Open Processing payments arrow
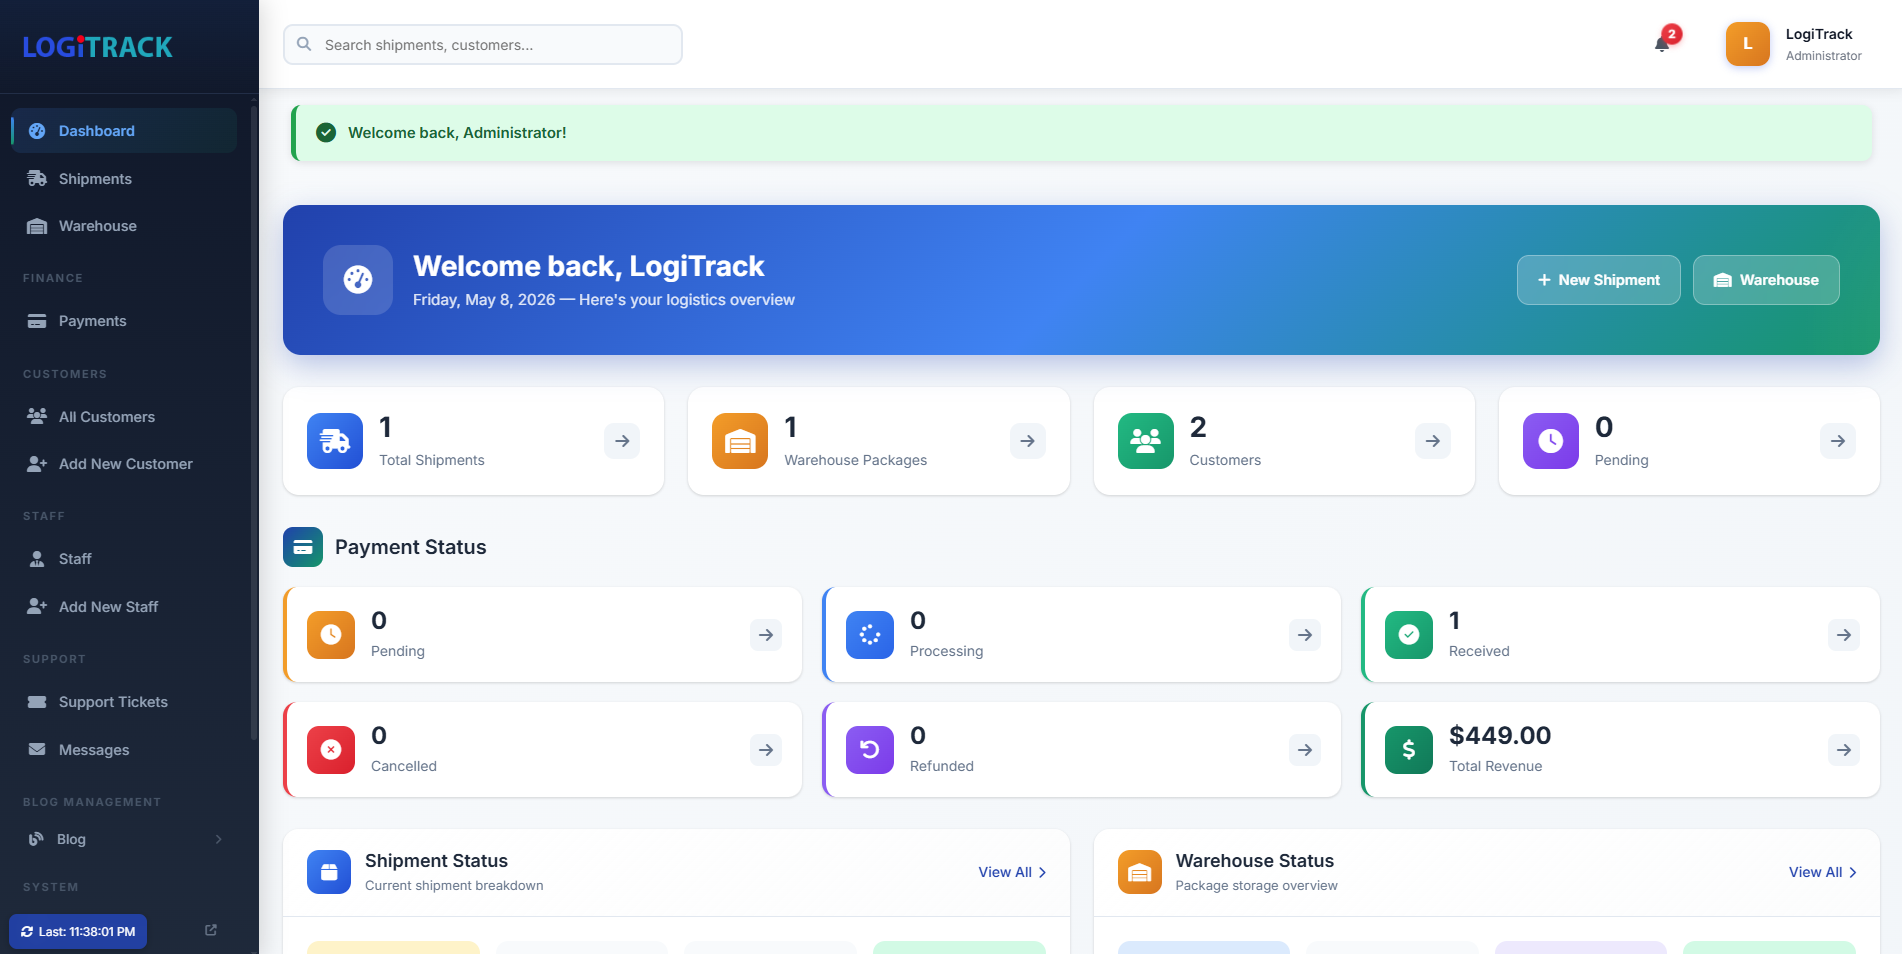 tap(1305, 635)
